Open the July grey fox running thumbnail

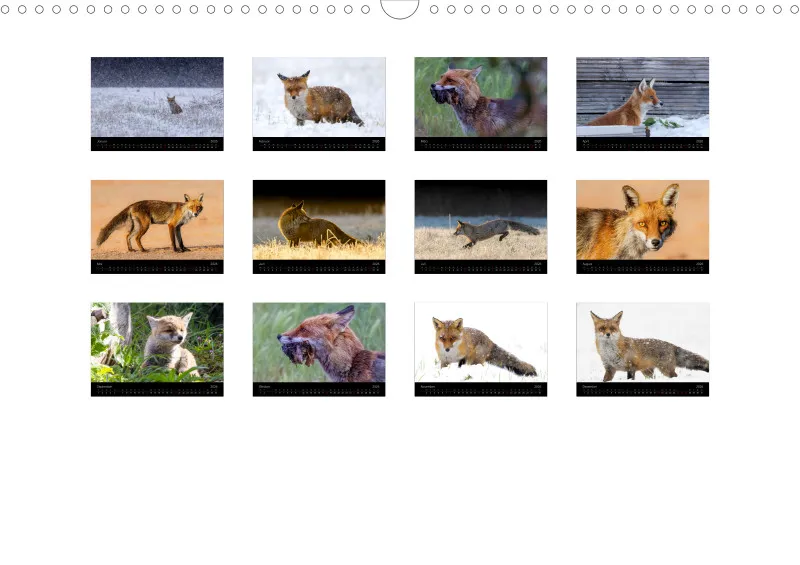pos(481,227)
